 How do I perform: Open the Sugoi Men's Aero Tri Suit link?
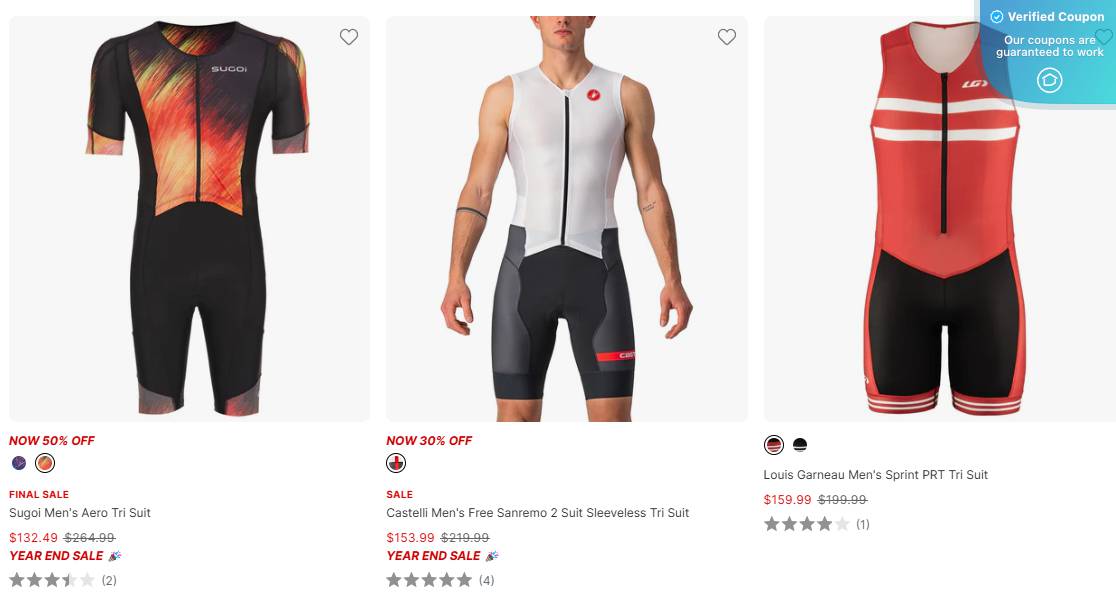click(x=80, y=513)
